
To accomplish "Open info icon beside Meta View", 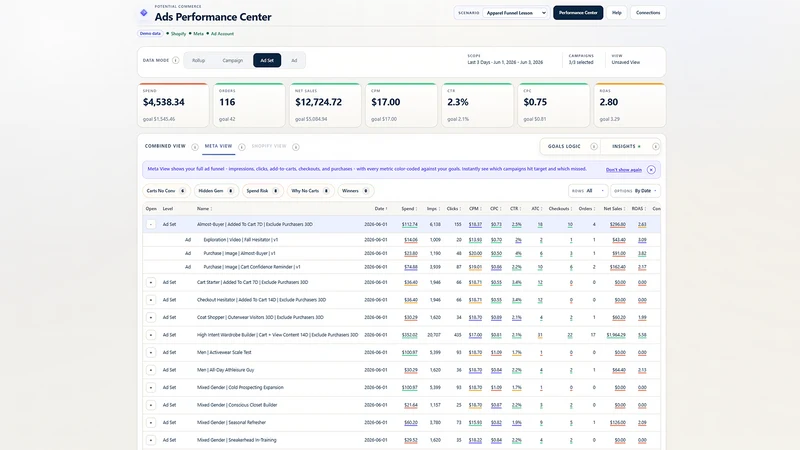I will point(242,147).
